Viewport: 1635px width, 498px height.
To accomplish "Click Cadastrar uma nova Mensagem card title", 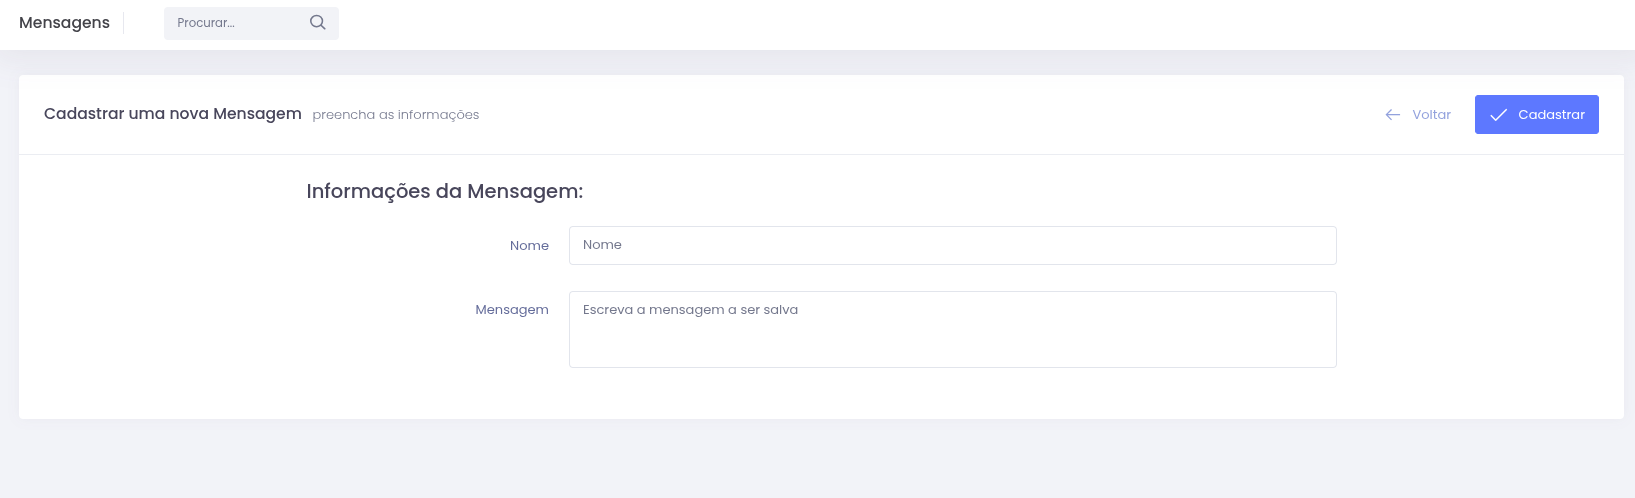I will click(173, 114).
